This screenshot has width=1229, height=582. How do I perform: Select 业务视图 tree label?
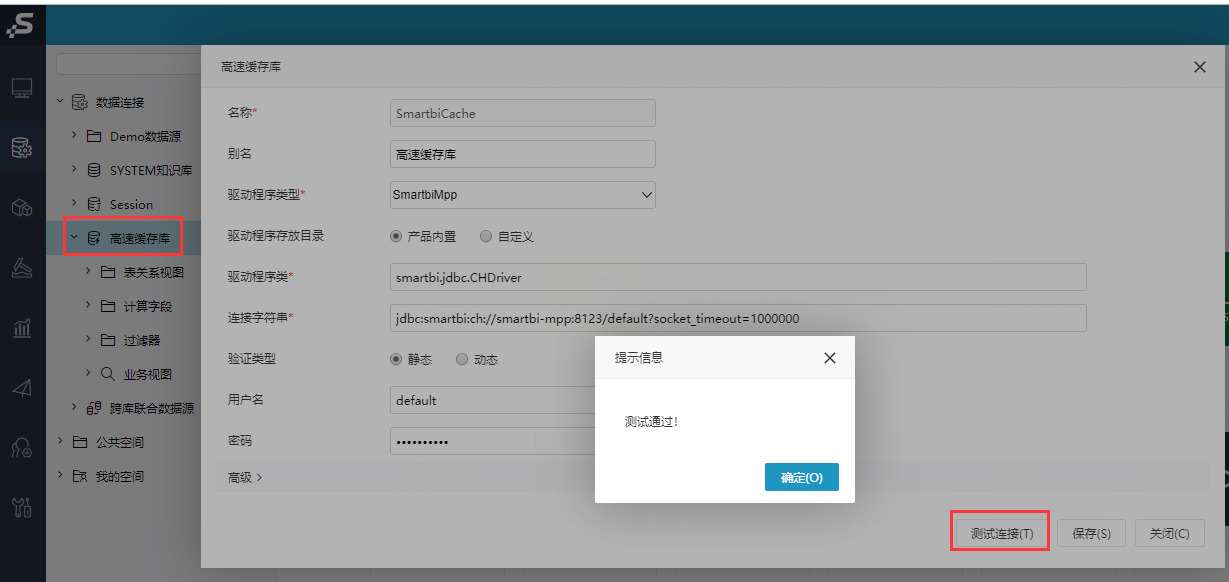[x=148, y=374]
